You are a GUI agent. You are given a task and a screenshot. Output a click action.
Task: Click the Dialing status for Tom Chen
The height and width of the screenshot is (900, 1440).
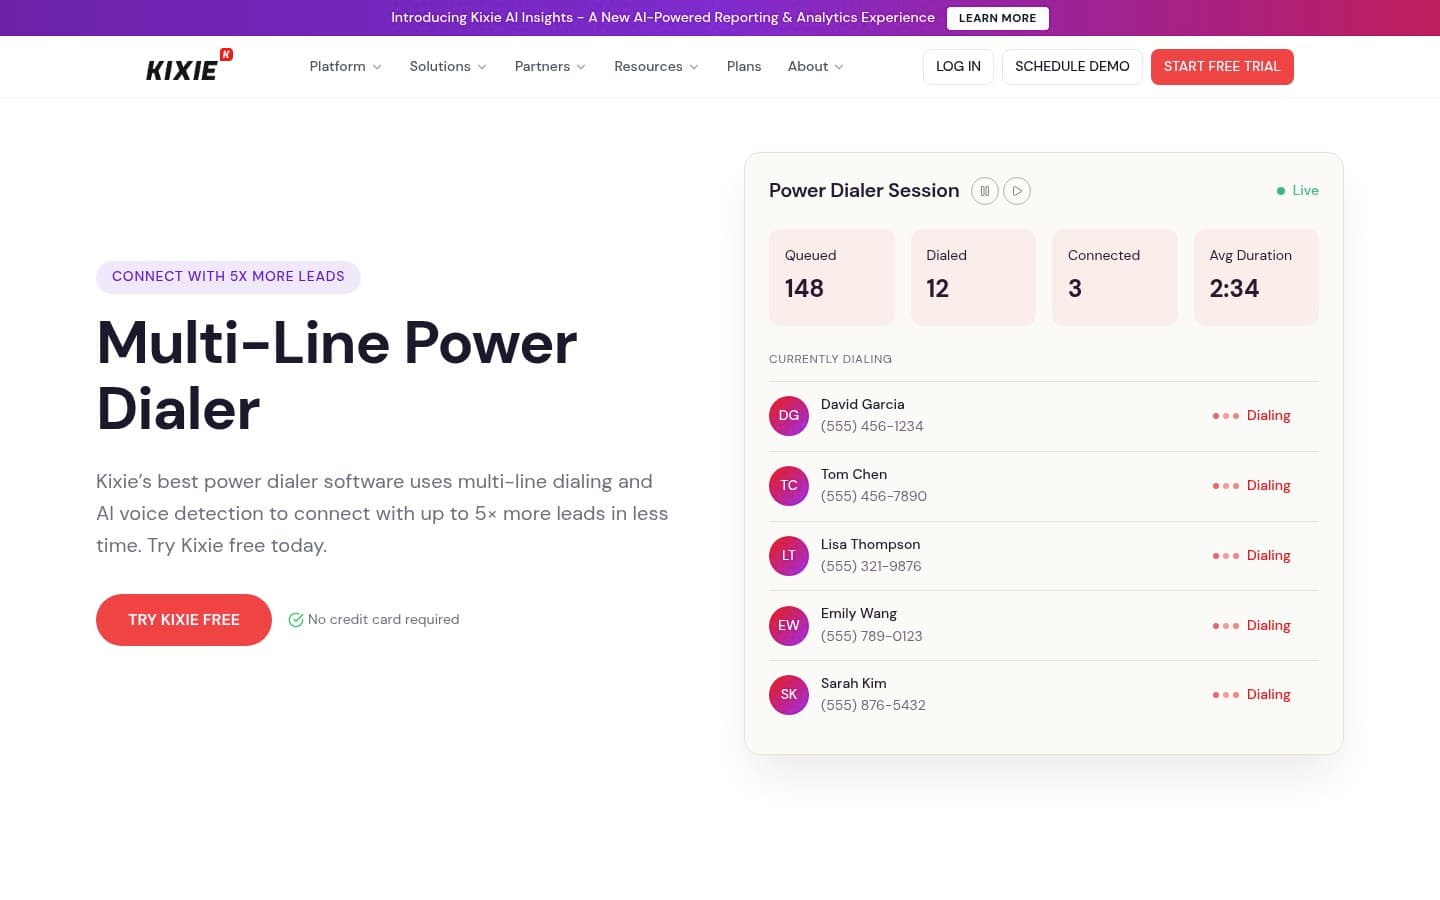pos(1269,486)
